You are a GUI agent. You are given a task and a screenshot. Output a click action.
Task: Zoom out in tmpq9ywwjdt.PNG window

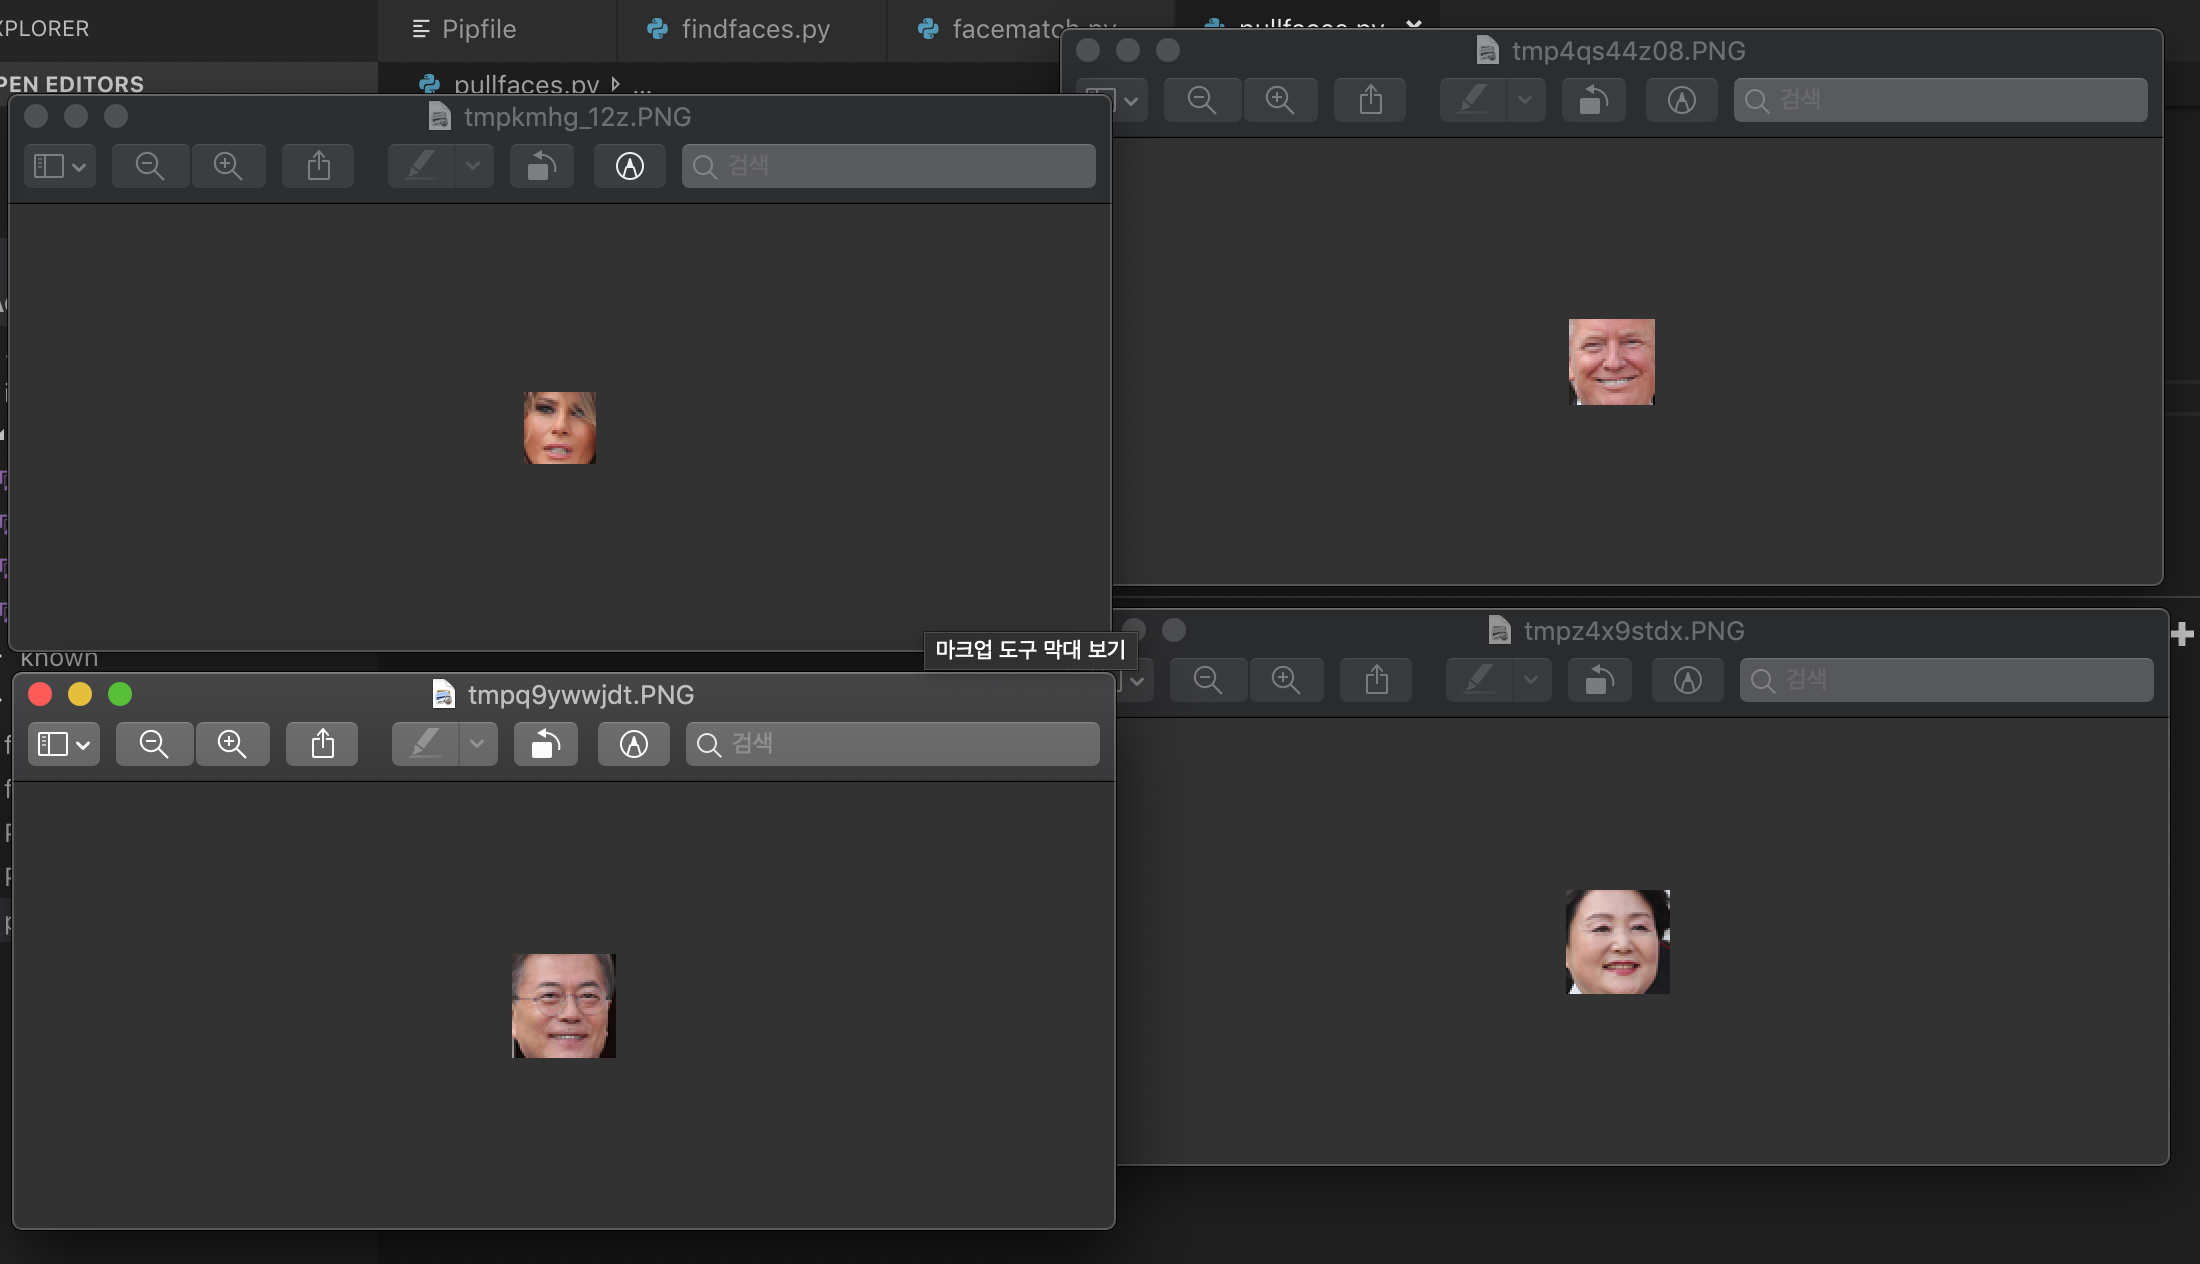154,744
